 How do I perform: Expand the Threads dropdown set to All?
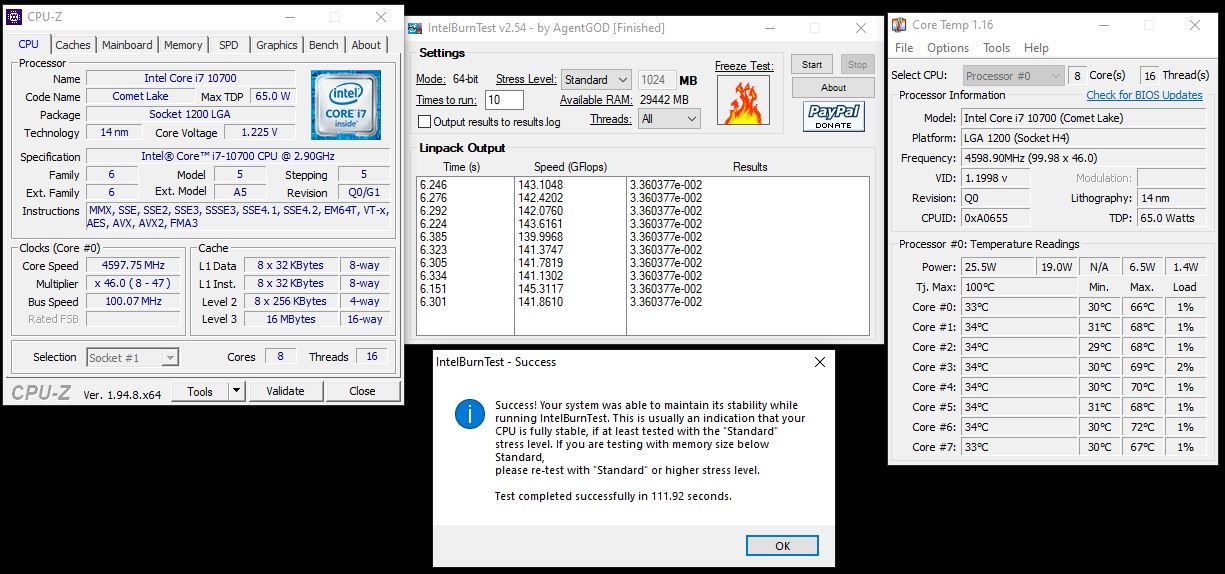coord(669,119)
